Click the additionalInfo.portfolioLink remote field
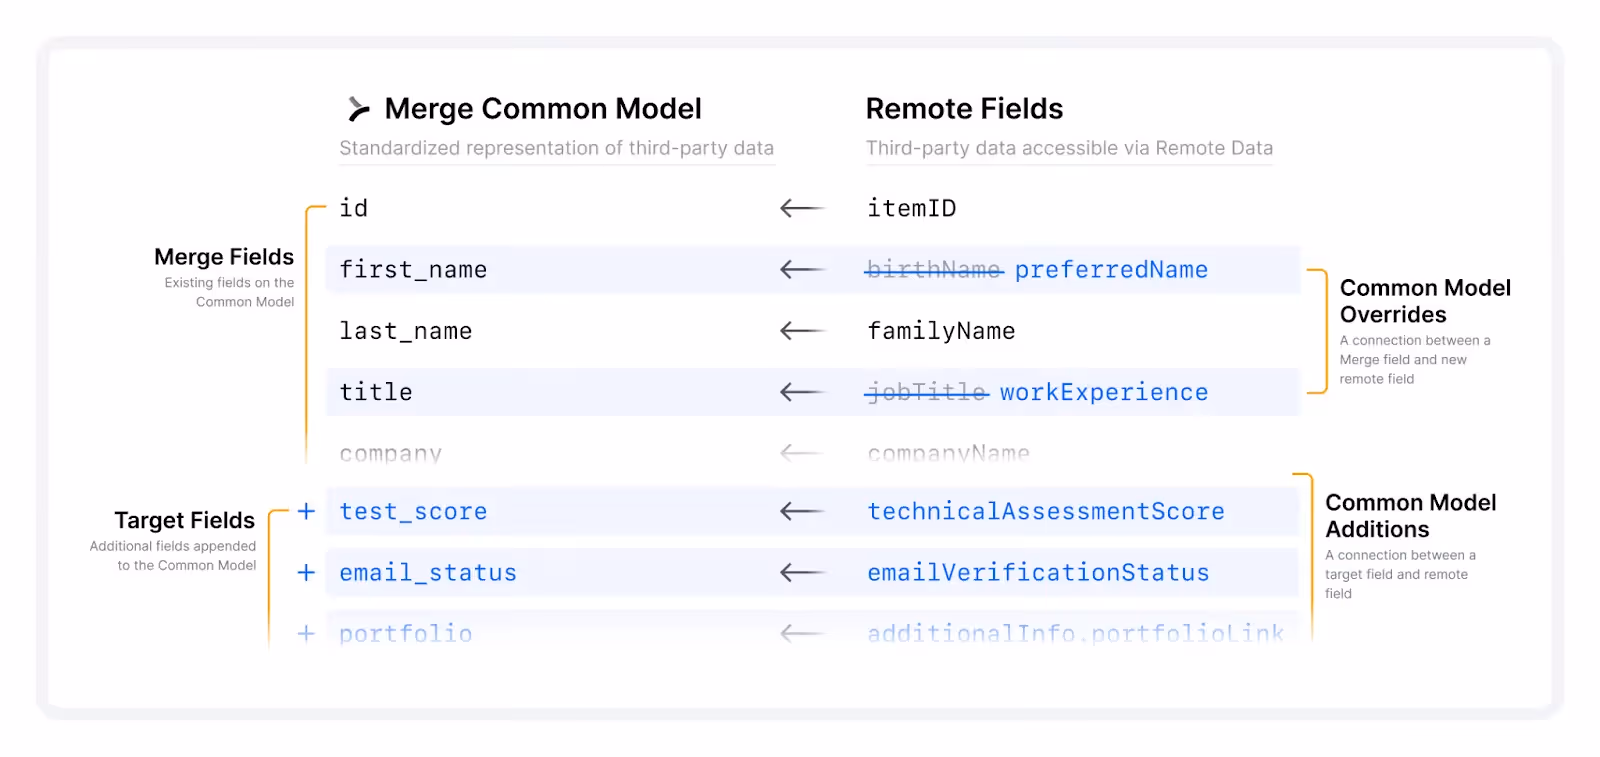 [x=1075, y=634]
